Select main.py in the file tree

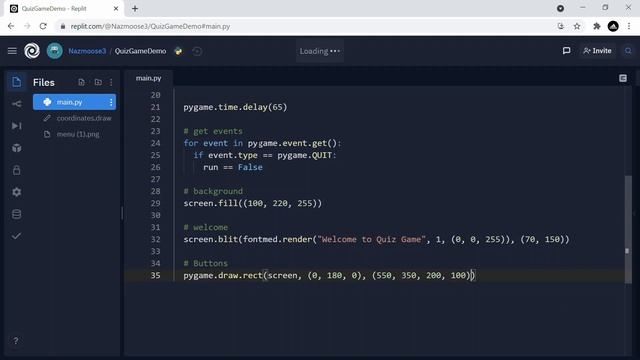tap(74, 102)
